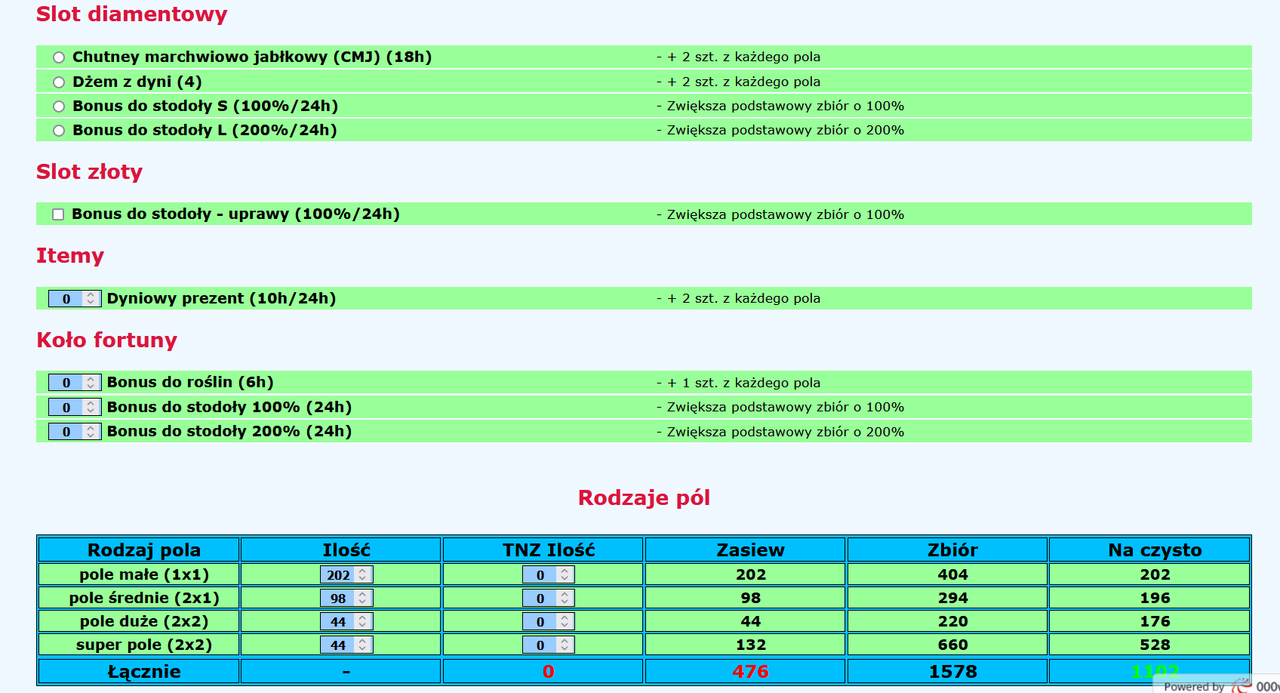Click the Slot diamentowy heading

coord(132,15)
